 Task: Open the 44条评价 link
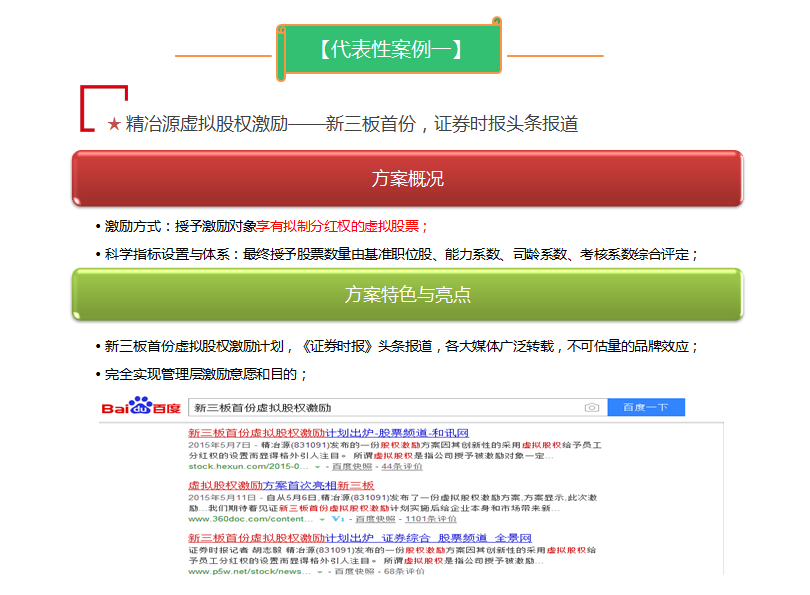(402, 466)
